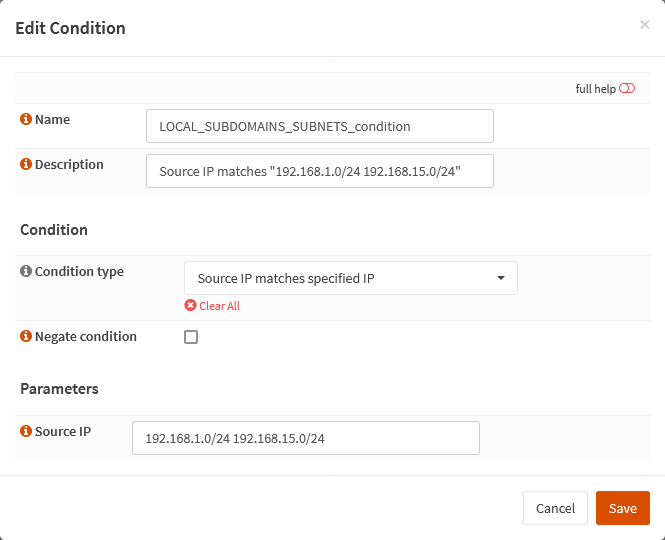Viewport: 665px width, 540px height.
Task: Click the "full help" label text
Action: coord(595,89)
